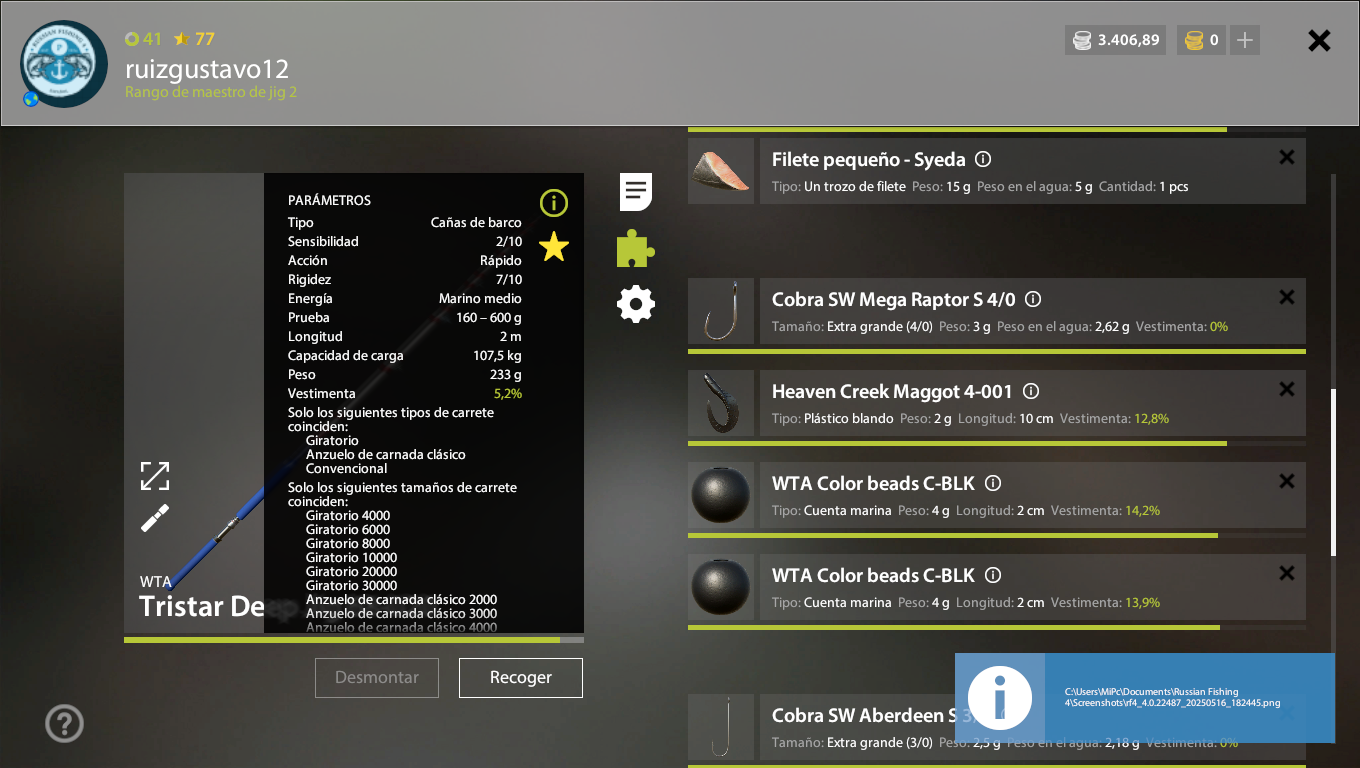Click the Rango de maestro de jig 2 text

coord(211,92)
